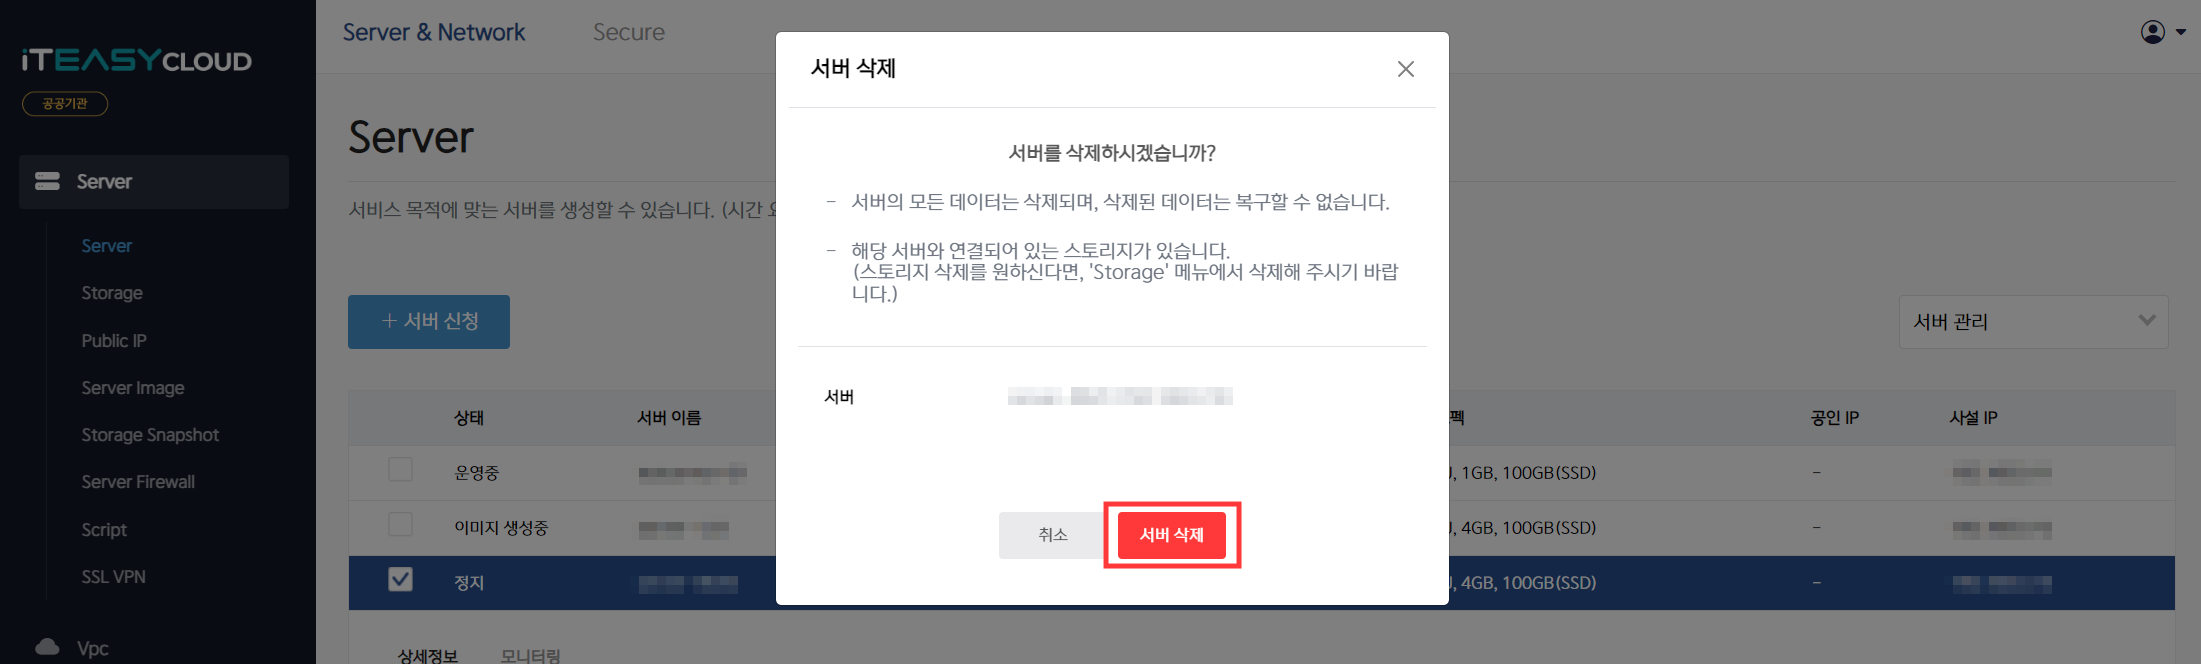Click the 공공기관 badge under logo

point(65,103)
